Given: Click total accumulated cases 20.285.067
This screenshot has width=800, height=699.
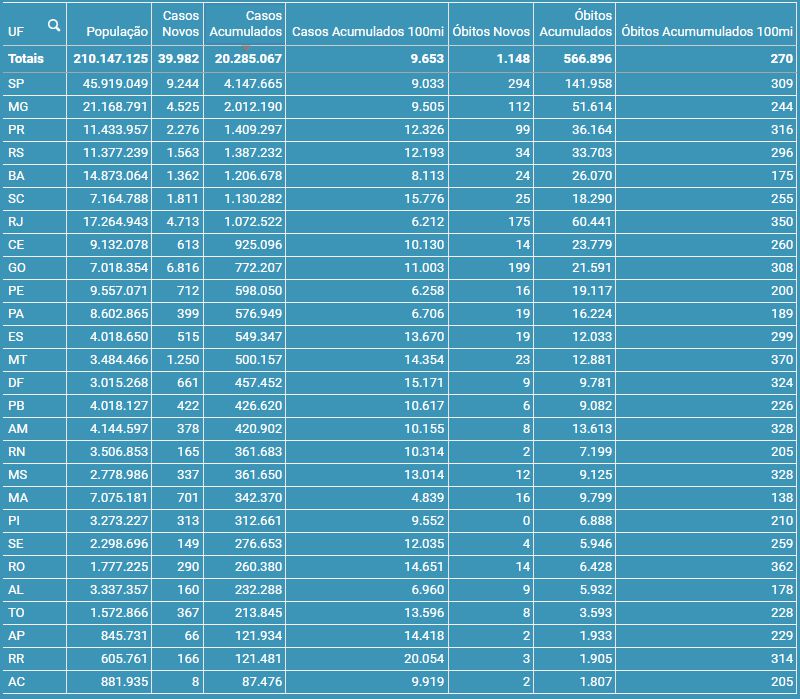Looking at the screenshot, I should (x=246, y=59).
